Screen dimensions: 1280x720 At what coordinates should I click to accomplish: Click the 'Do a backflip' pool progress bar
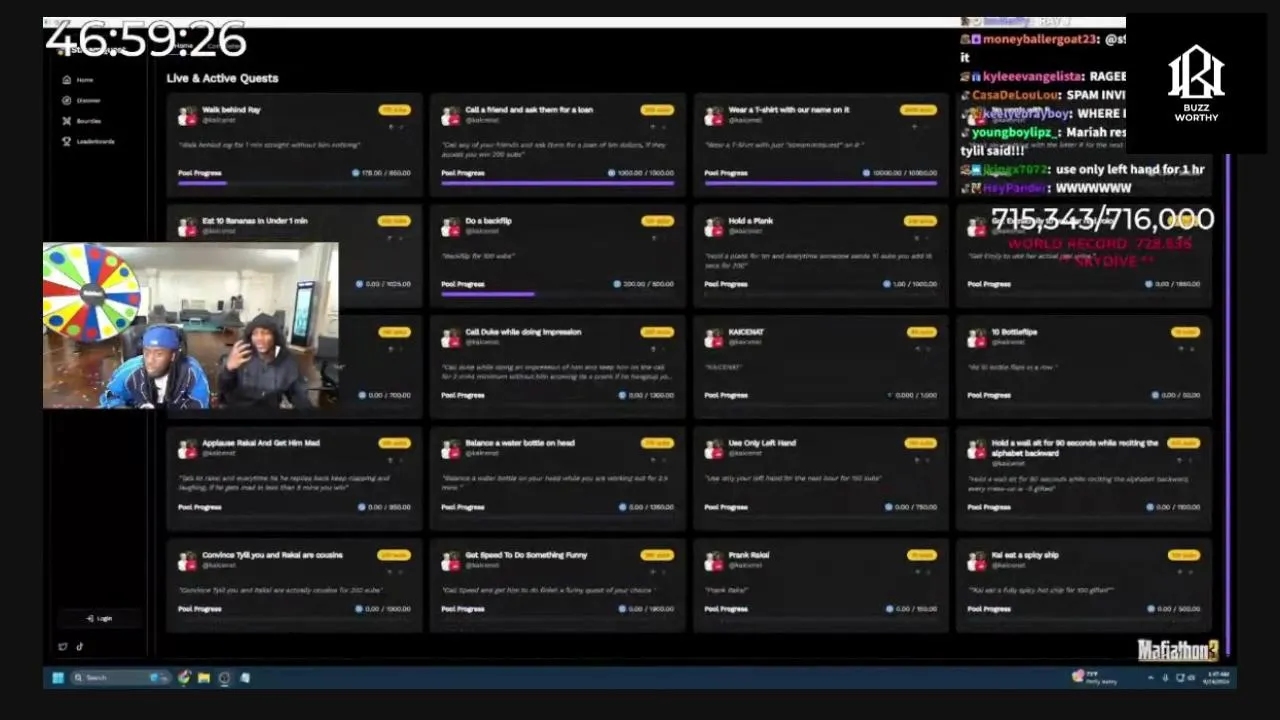557,294
